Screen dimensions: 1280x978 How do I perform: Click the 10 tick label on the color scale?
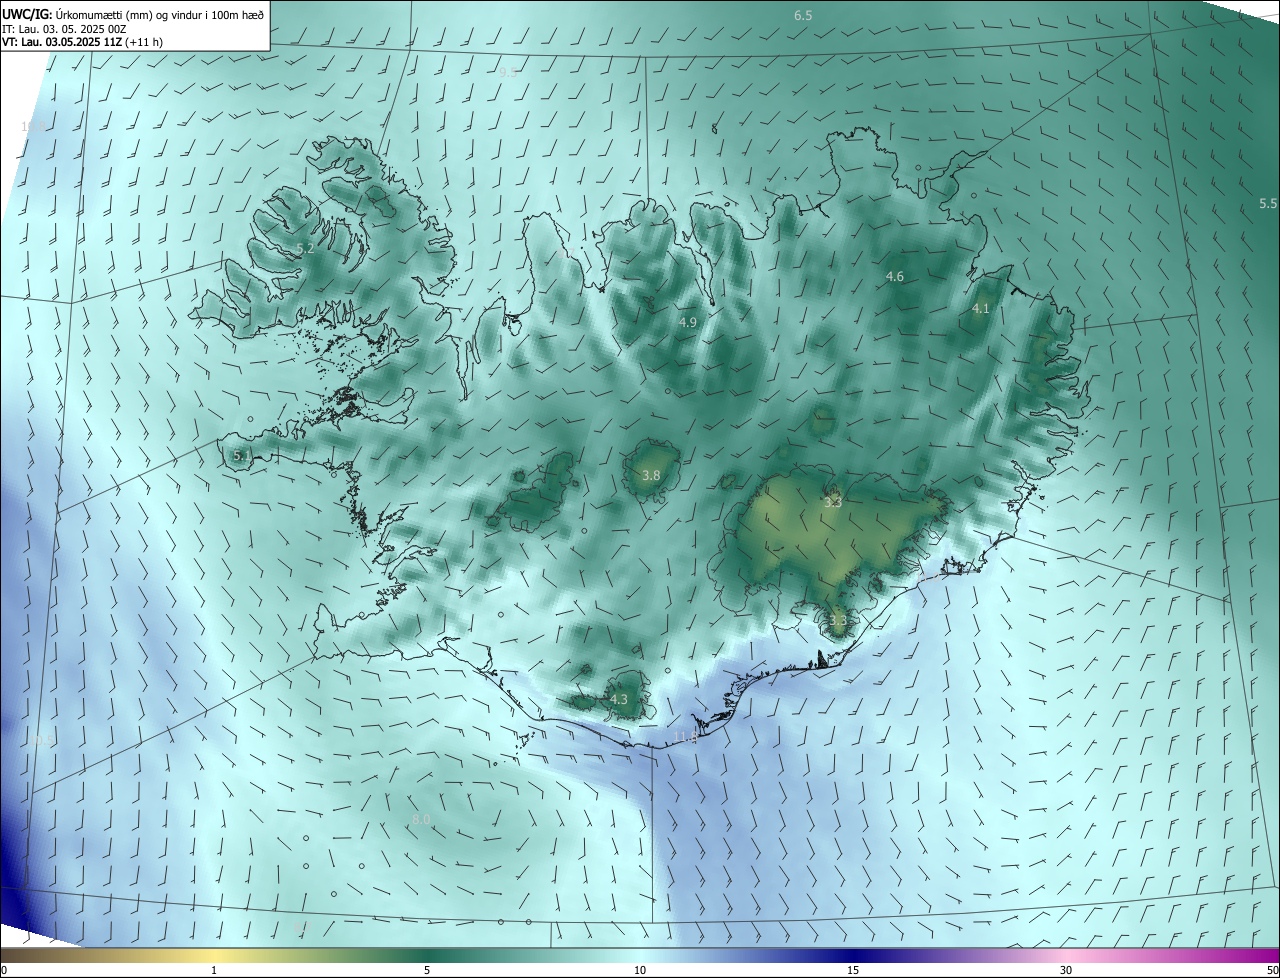640,970
